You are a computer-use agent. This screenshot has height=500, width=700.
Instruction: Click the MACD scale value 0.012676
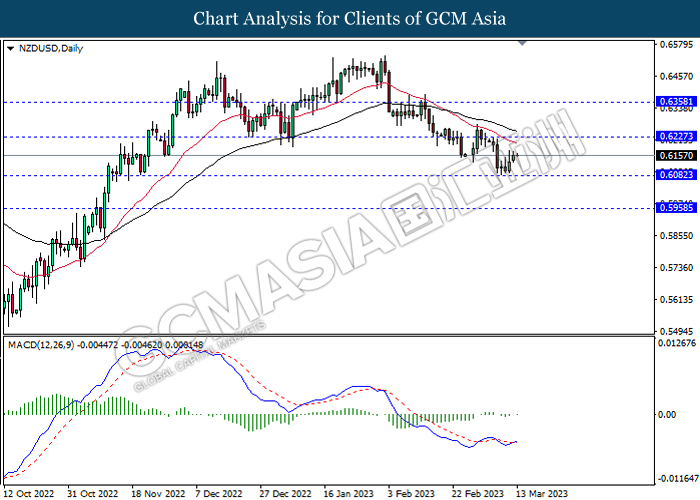pyautogui.click(x=677, y=343)
